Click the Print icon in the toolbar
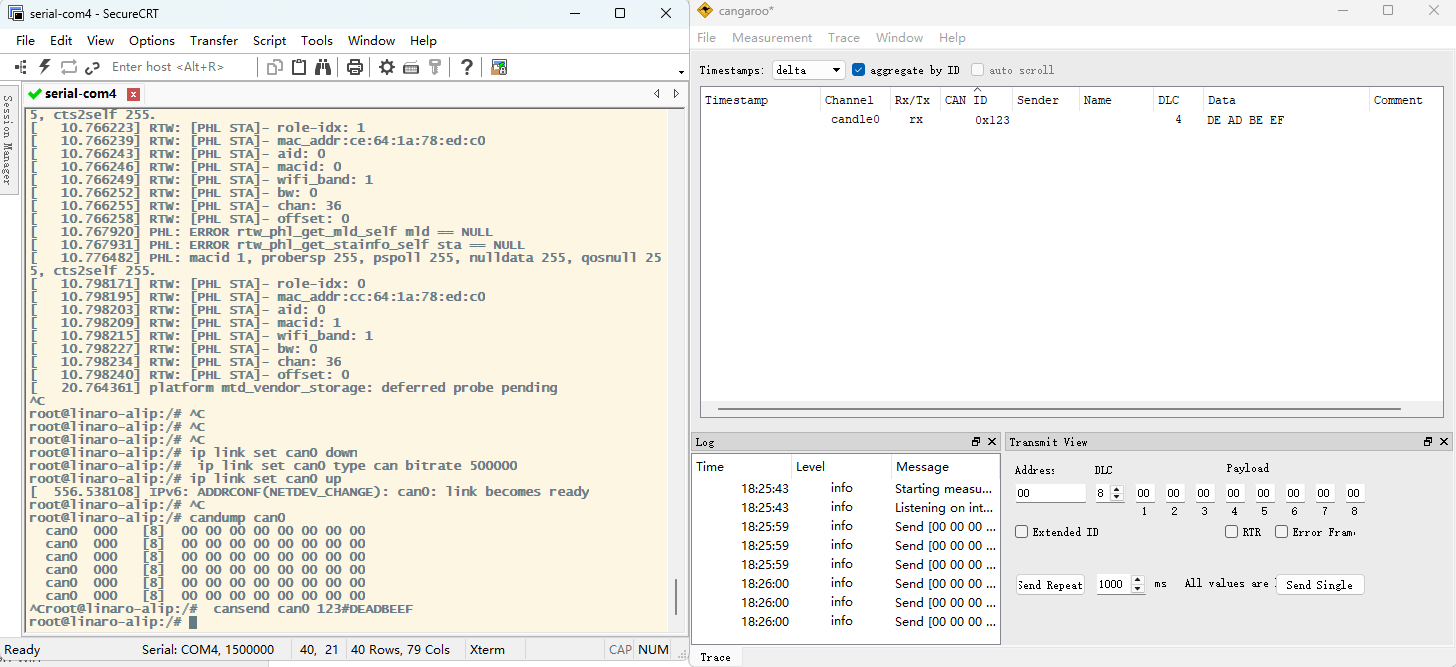The image size is (1456, 667). click(x=354, y=67)
